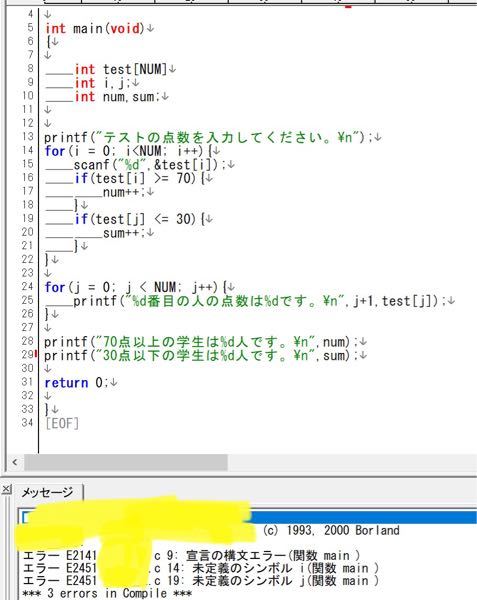Click printf %d番目の人の点数 line

point(259,301)
